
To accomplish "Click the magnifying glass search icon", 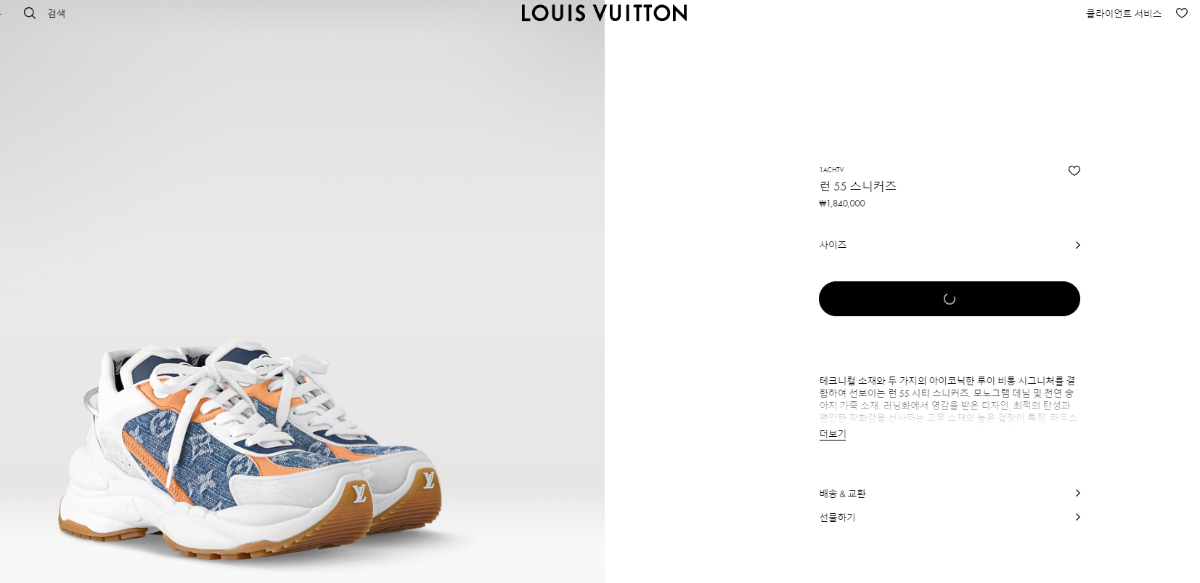I will pyautogui.click(x=30, y=13).
